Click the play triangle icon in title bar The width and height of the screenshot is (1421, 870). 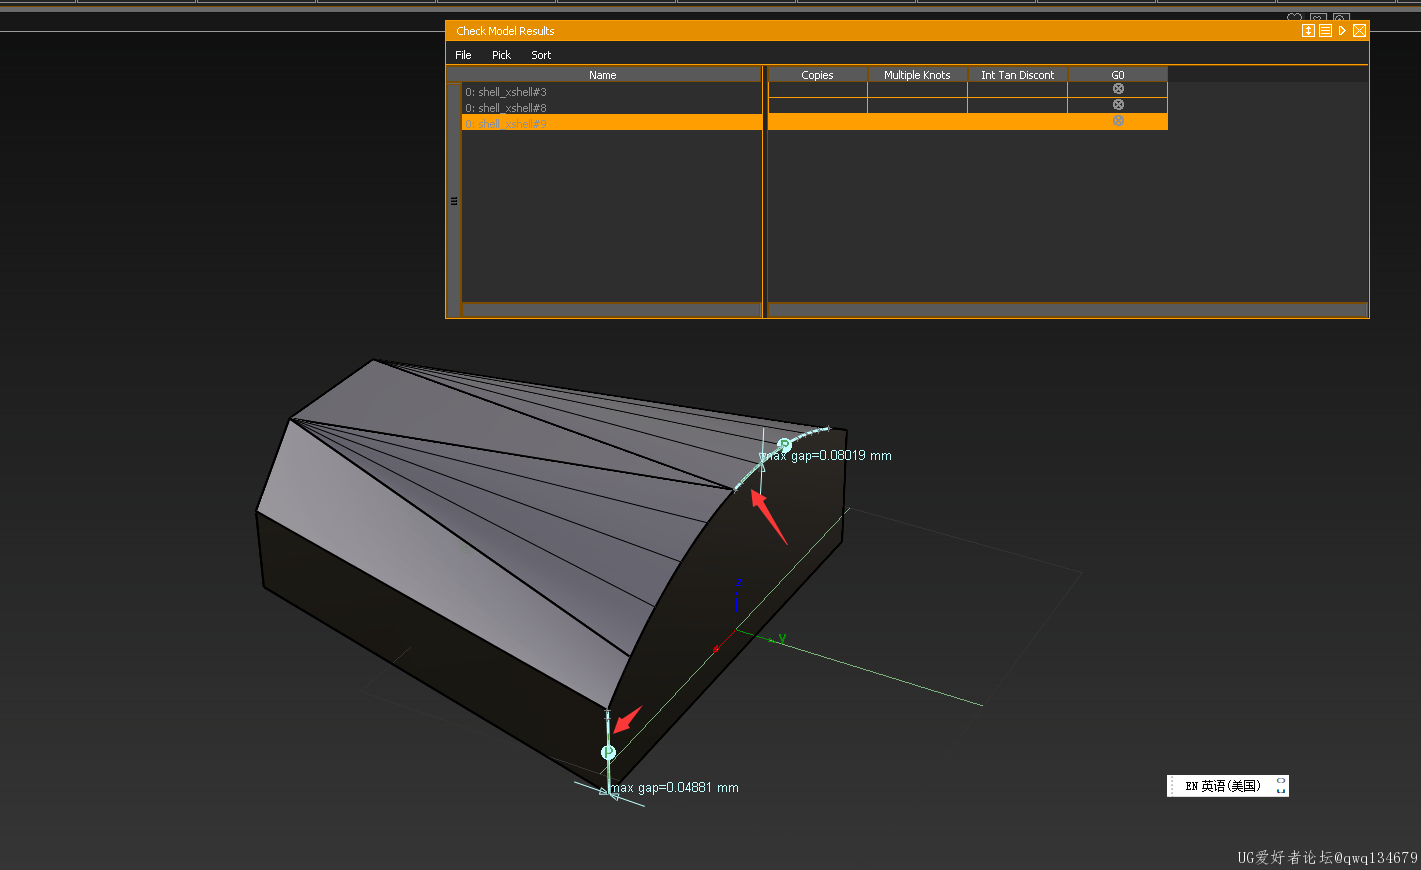1342,31
